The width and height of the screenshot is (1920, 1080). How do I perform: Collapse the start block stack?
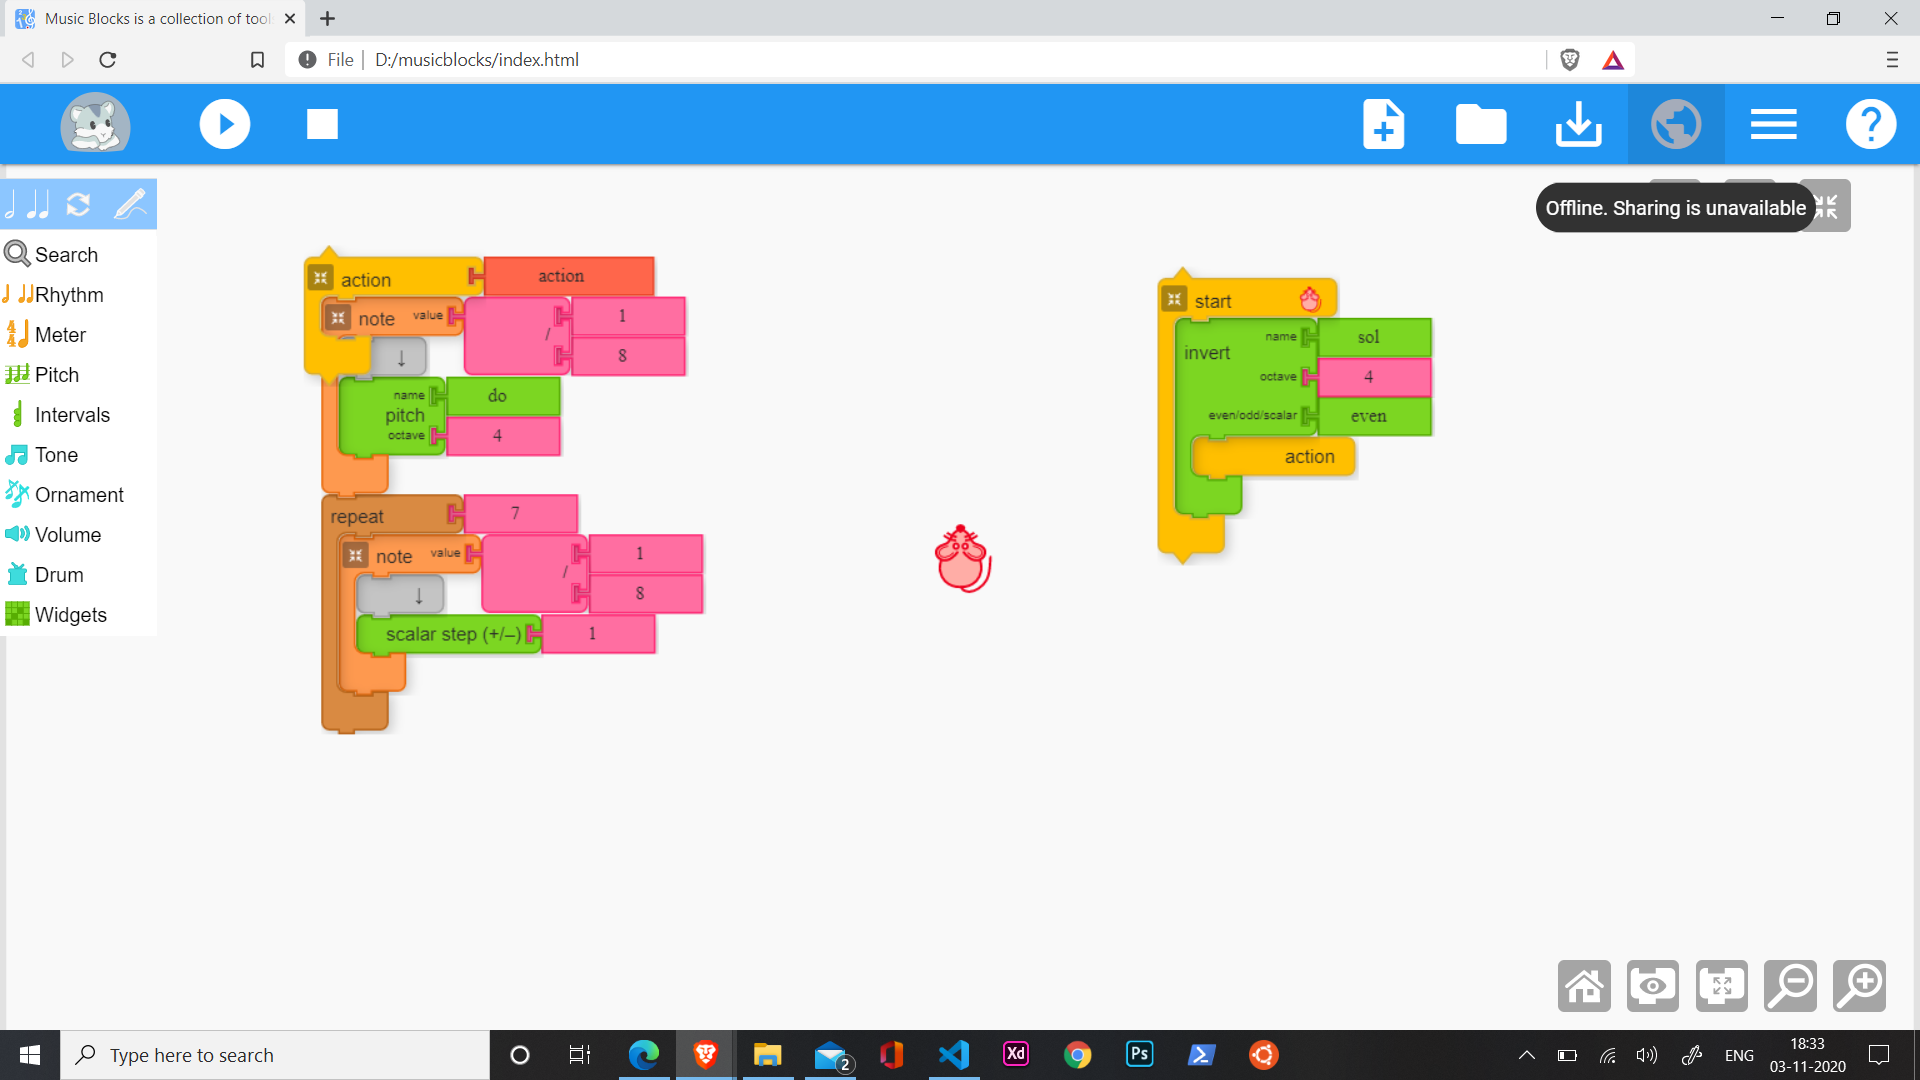(x=1174, y=299)
